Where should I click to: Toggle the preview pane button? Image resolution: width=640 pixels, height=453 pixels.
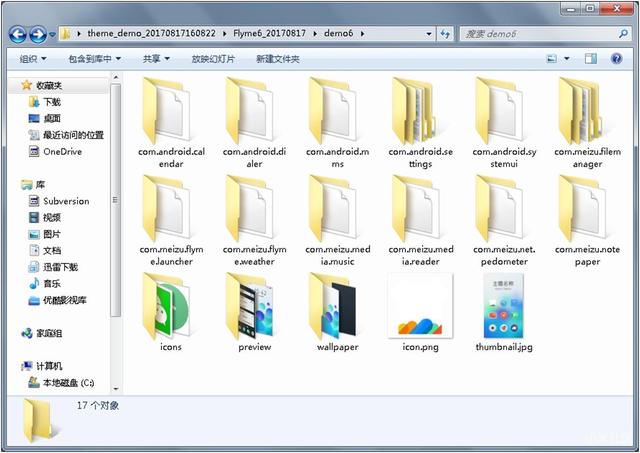click(591, 59)
